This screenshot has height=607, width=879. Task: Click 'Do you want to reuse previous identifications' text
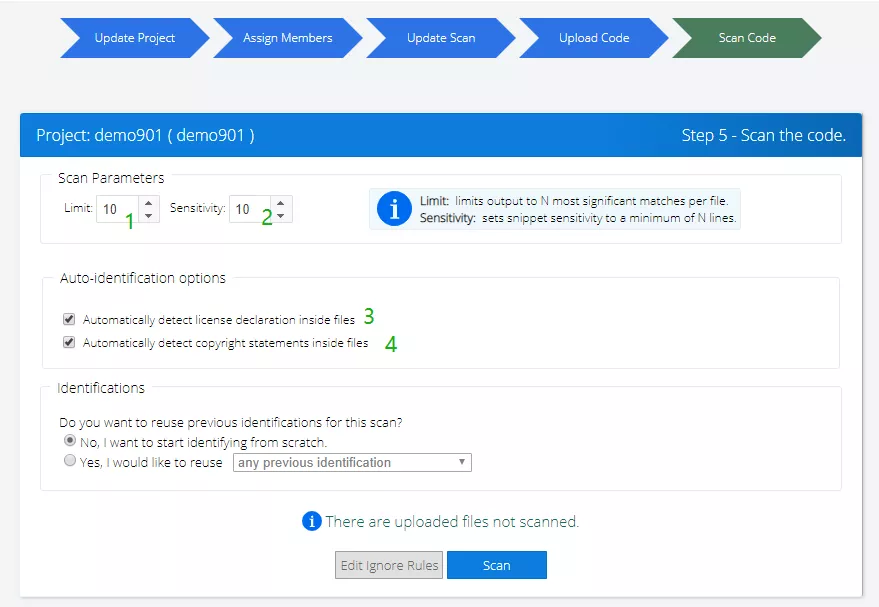coord(231,422)
